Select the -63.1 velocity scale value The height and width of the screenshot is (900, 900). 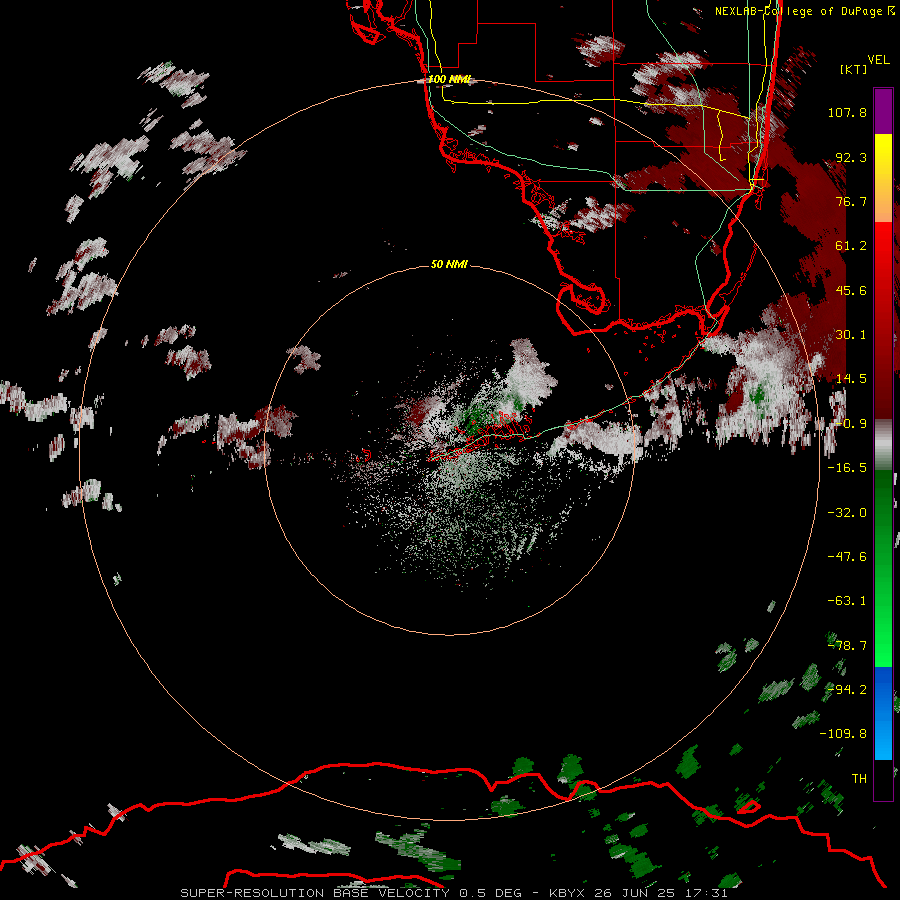click(x=847, y=601)
